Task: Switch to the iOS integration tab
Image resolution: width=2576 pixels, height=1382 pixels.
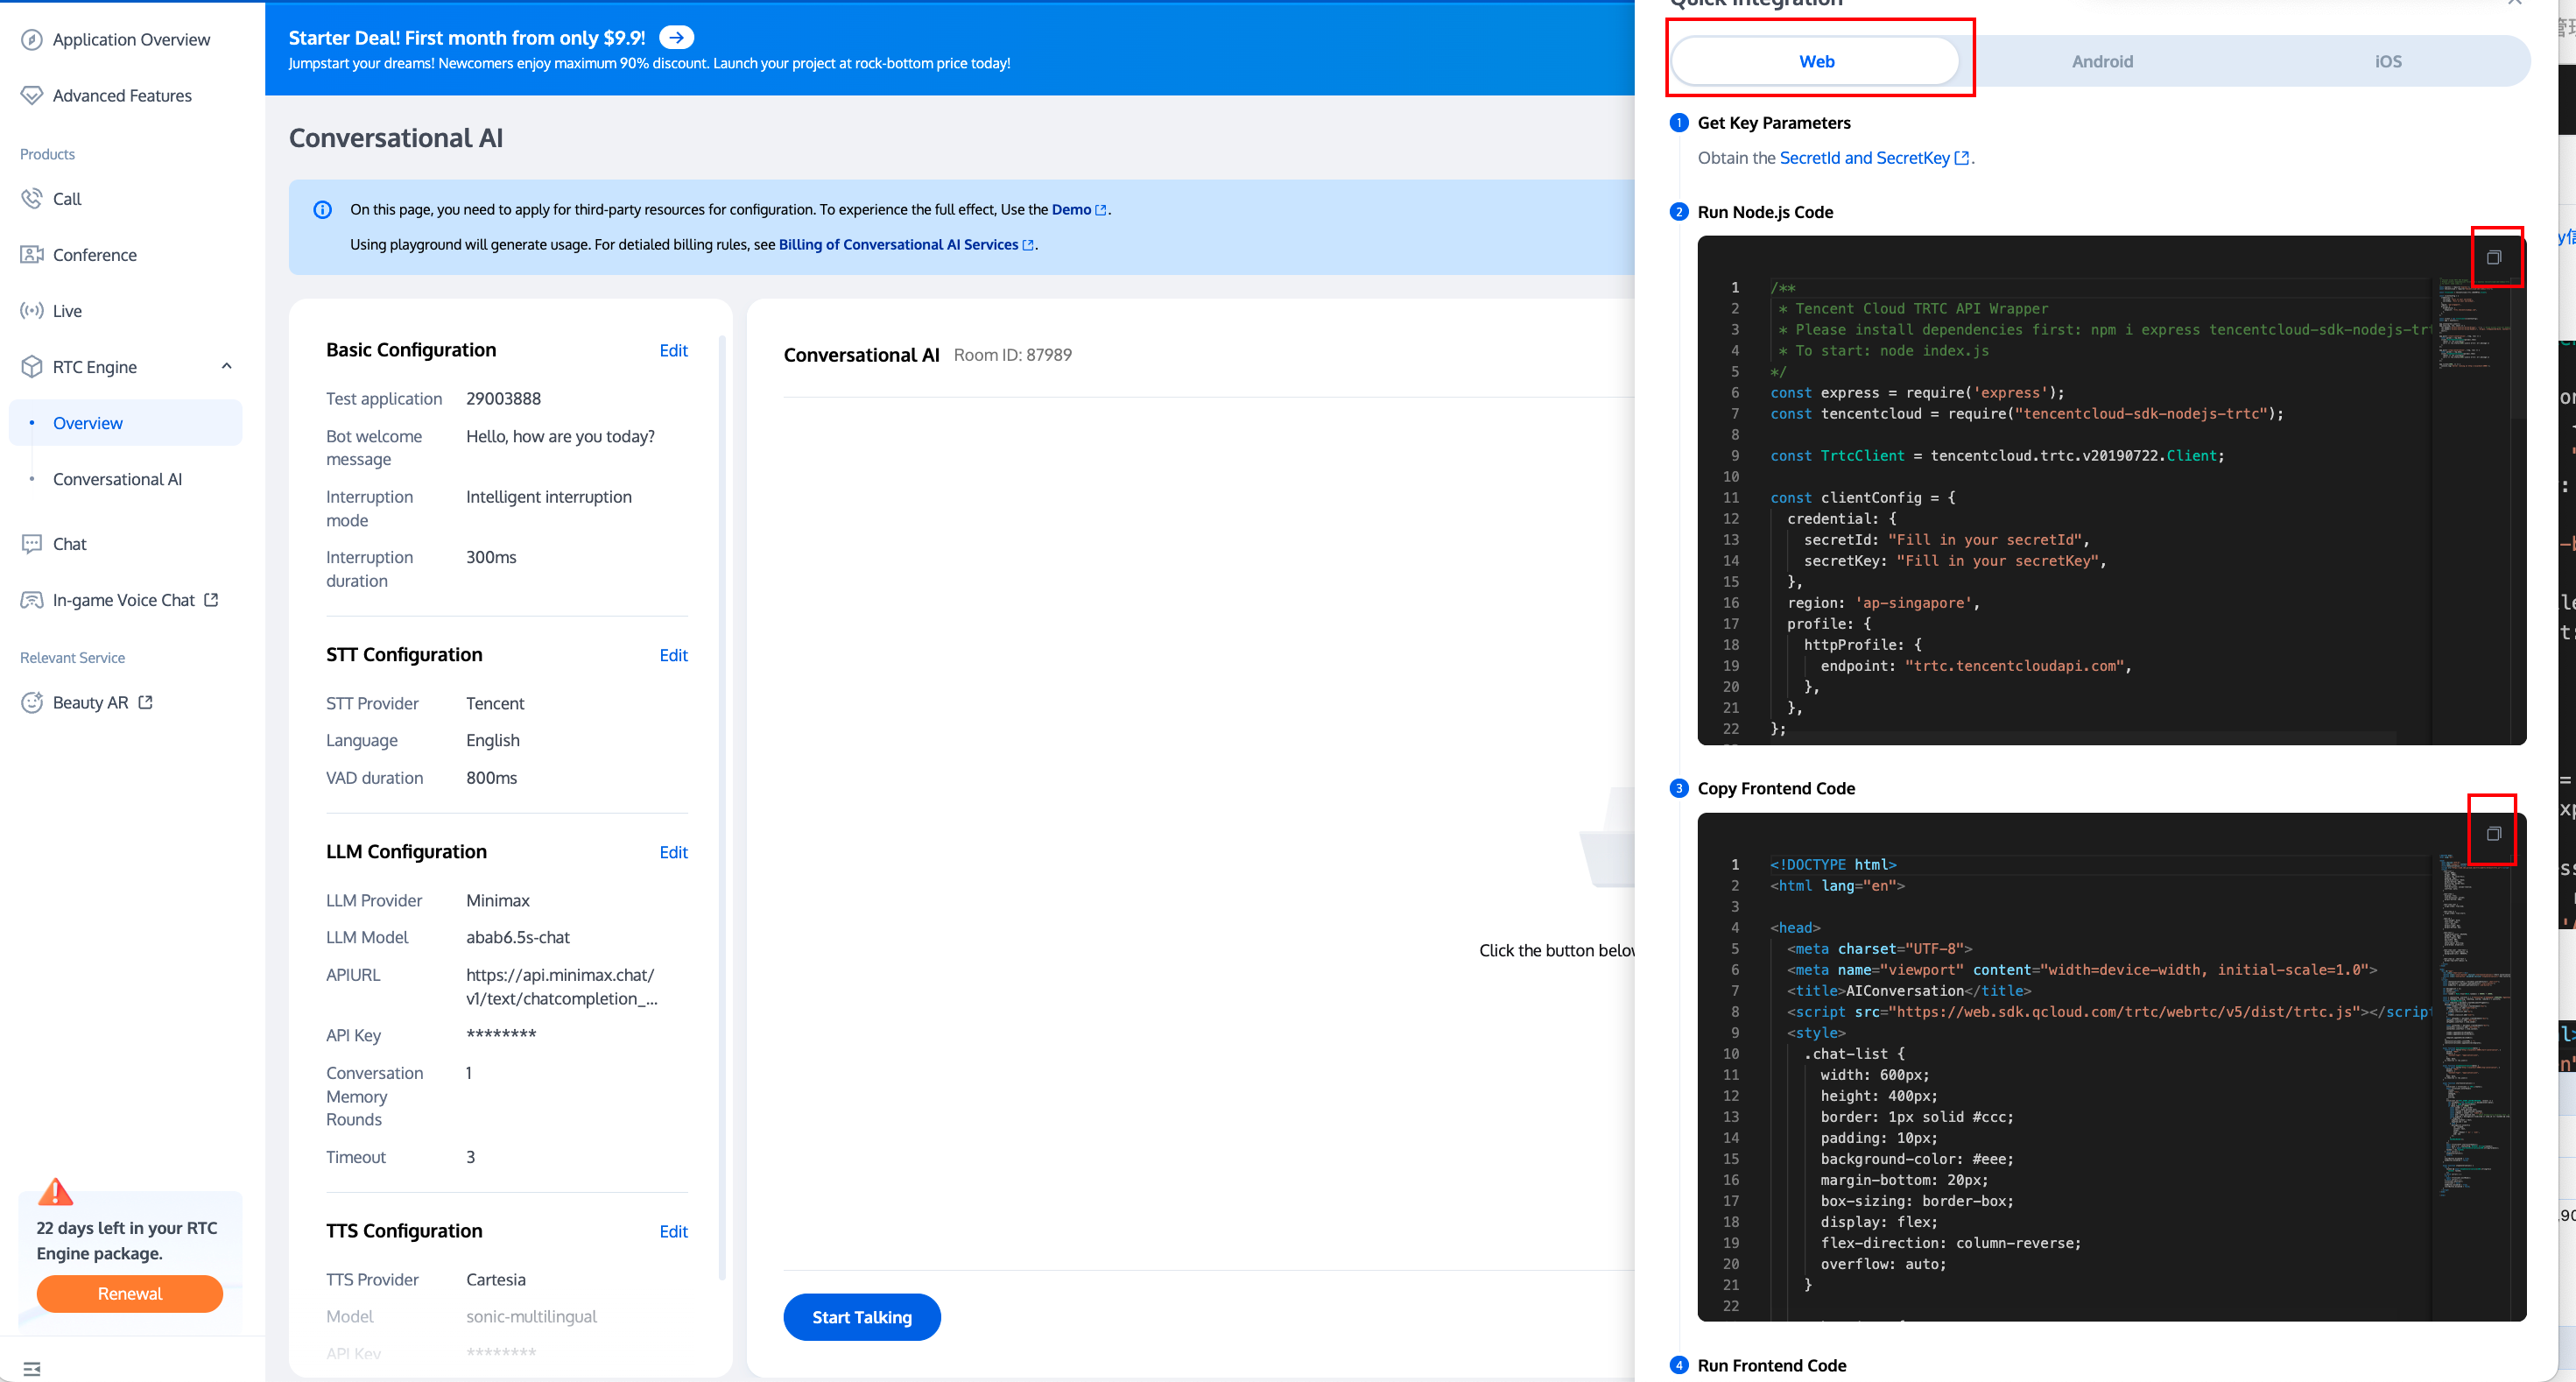Action: pyautogui.click(x=2388, y=62)
